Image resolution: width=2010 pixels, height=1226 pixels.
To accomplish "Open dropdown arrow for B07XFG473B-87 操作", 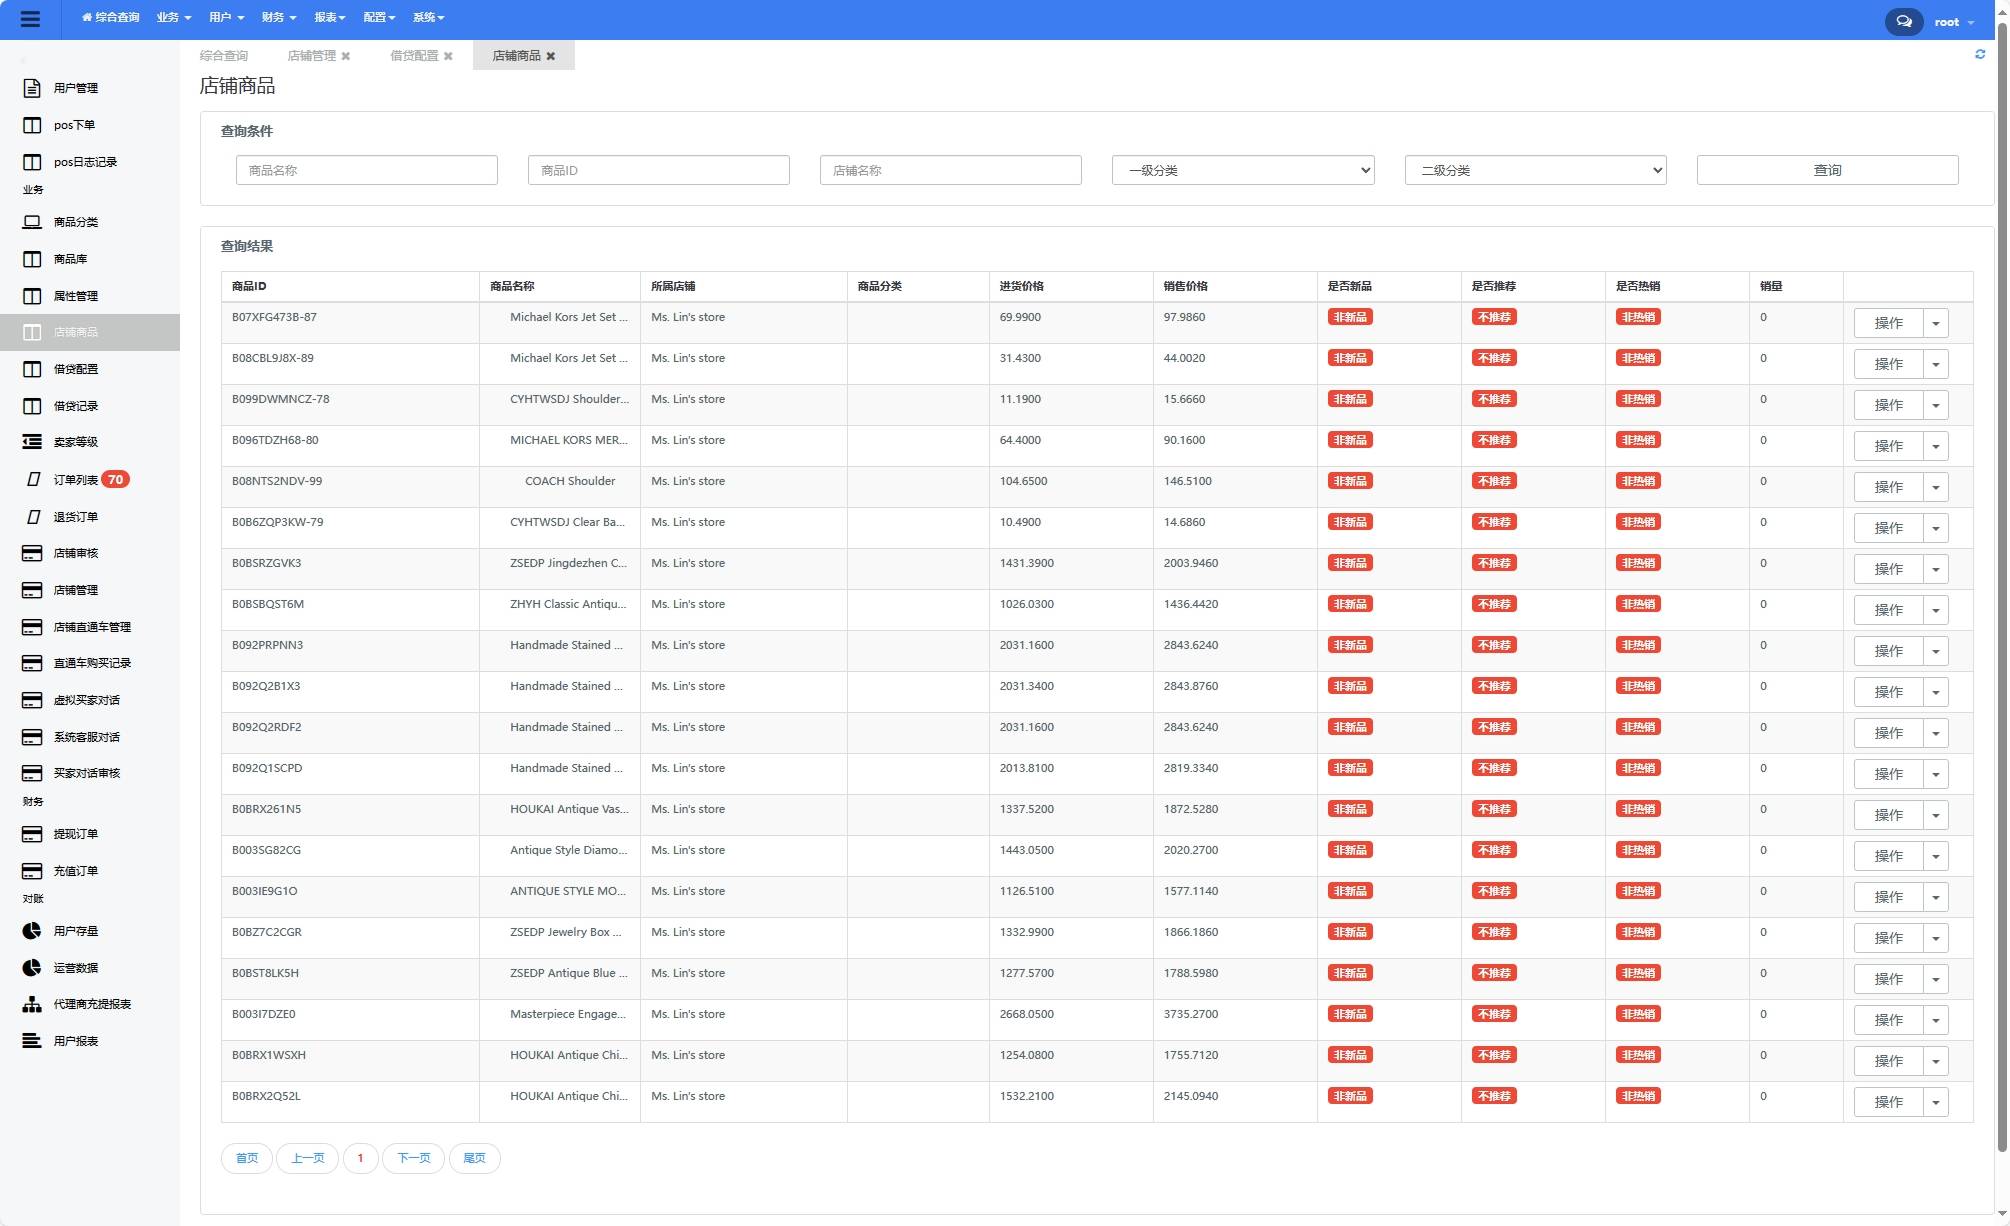I will (x=1935, y=323).
